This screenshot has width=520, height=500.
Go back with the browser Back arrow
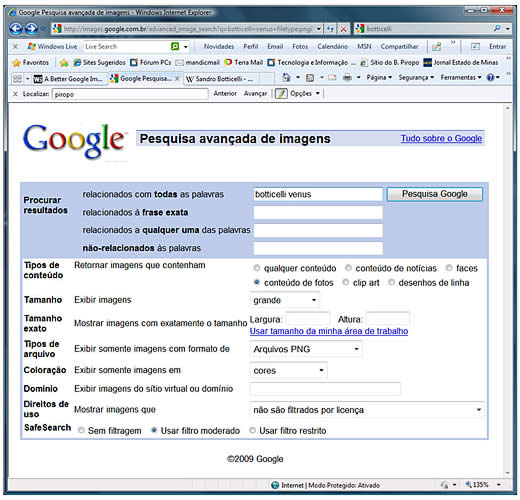(16, 29)
